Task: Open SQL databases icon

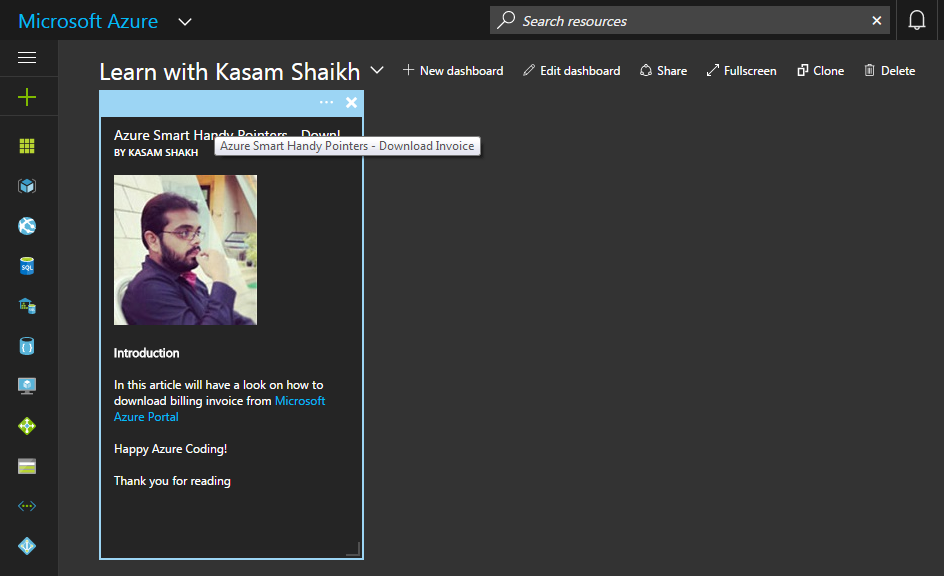Action: pos(27,266)
